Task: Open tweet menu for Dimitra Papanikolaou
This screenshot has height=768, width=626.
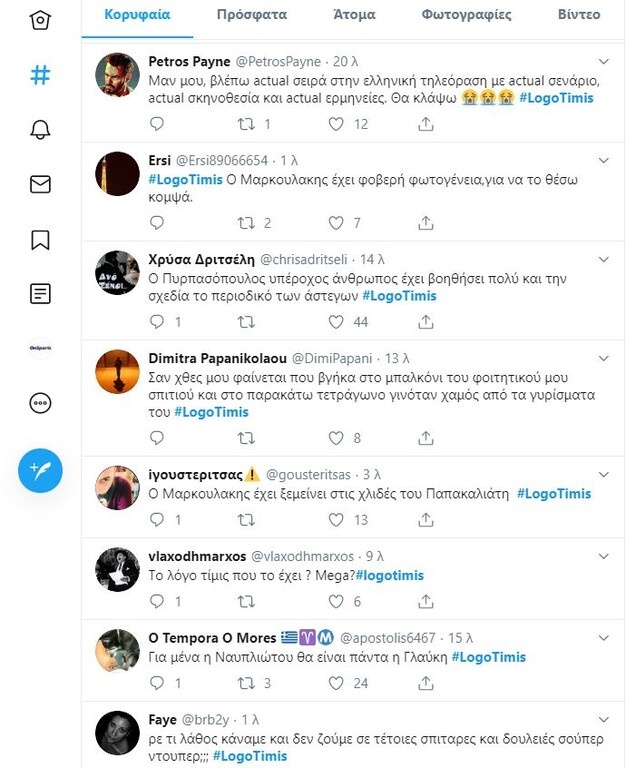Action: (603, 358)
